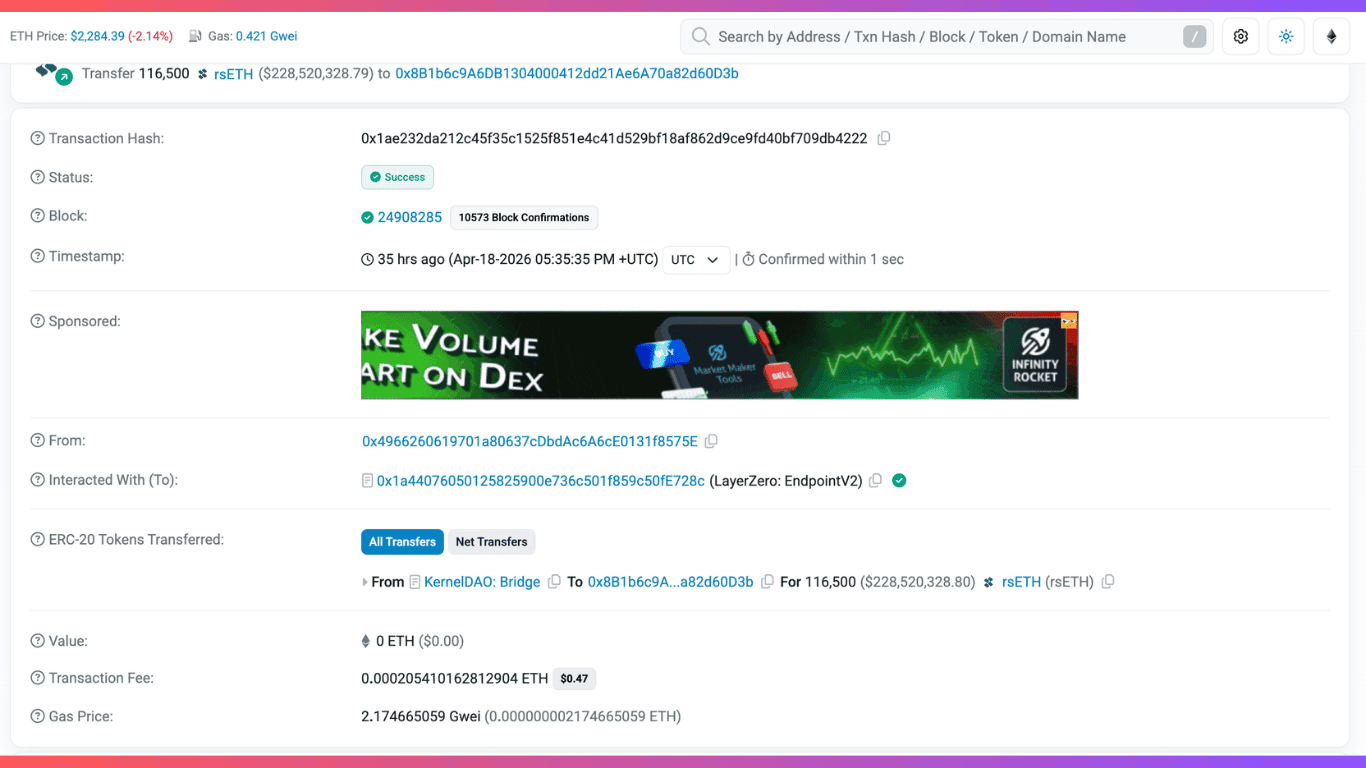This screenshot has height=768, width=1366.
Task: Select the All Transfers tab
Action: point(402,541)
